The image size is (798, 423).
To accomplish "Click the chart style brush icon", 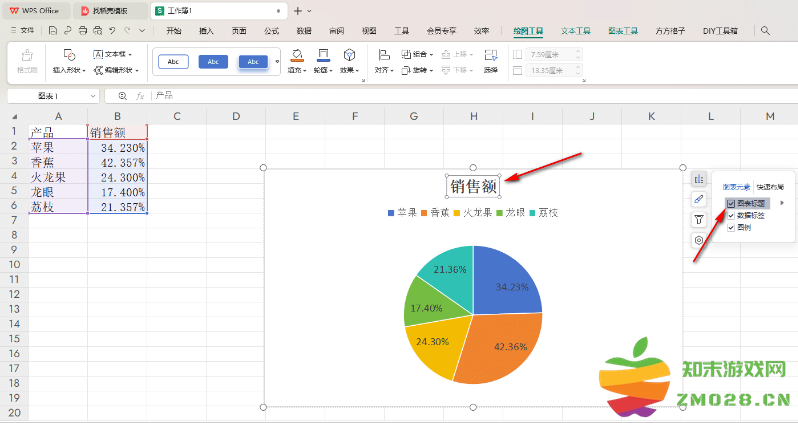I will pos(698,199).
